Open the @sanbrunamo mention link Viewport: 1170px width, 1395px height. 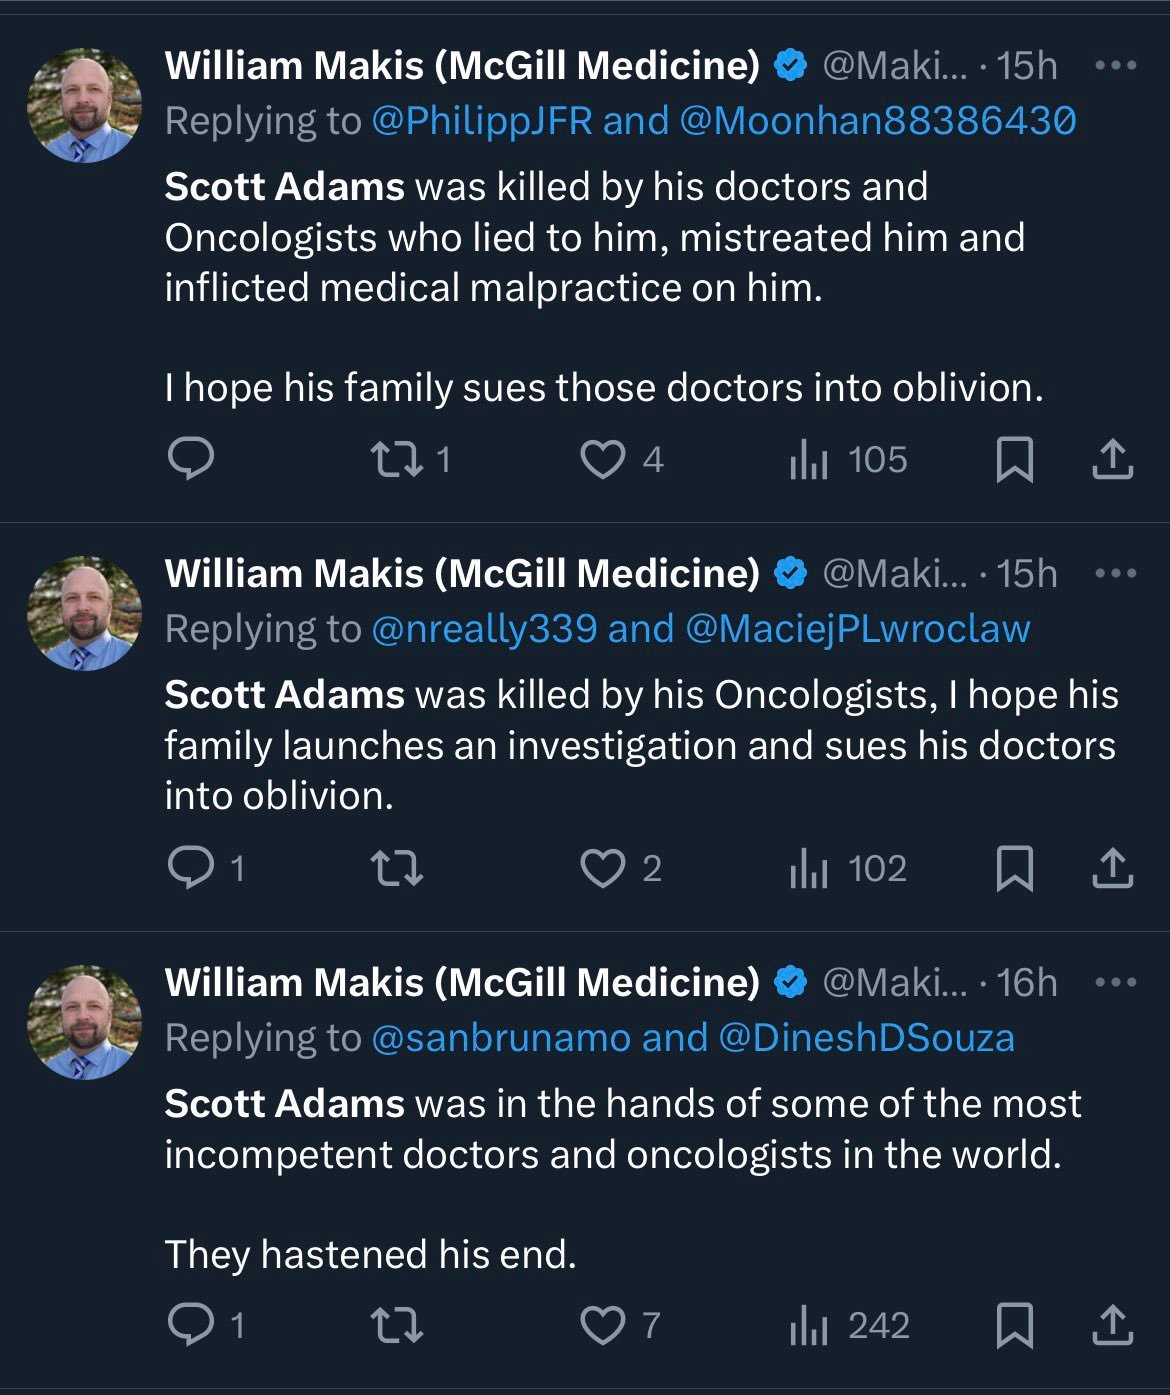click(x=501, y=1038)
